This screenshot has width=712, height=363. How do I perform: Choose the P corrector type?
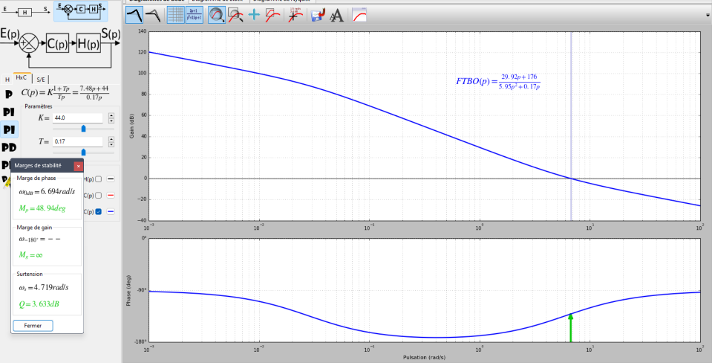8,94
